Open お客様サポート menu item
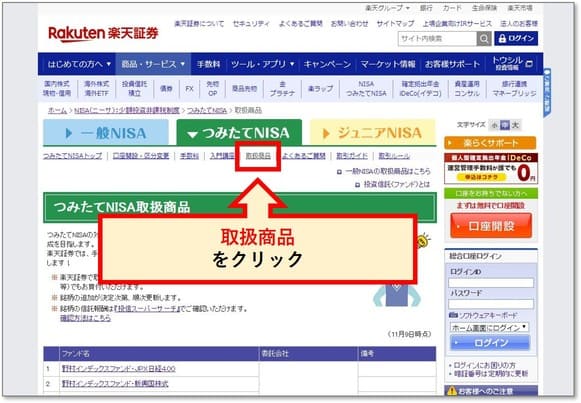581x403 pixels. click(x=452, y=64)
